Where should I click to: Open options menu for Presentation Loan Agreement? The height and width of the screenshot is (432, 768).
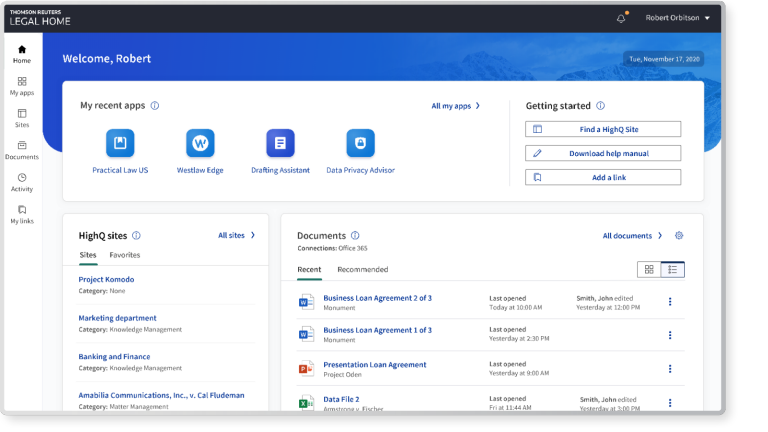click(x=670, y=369)
